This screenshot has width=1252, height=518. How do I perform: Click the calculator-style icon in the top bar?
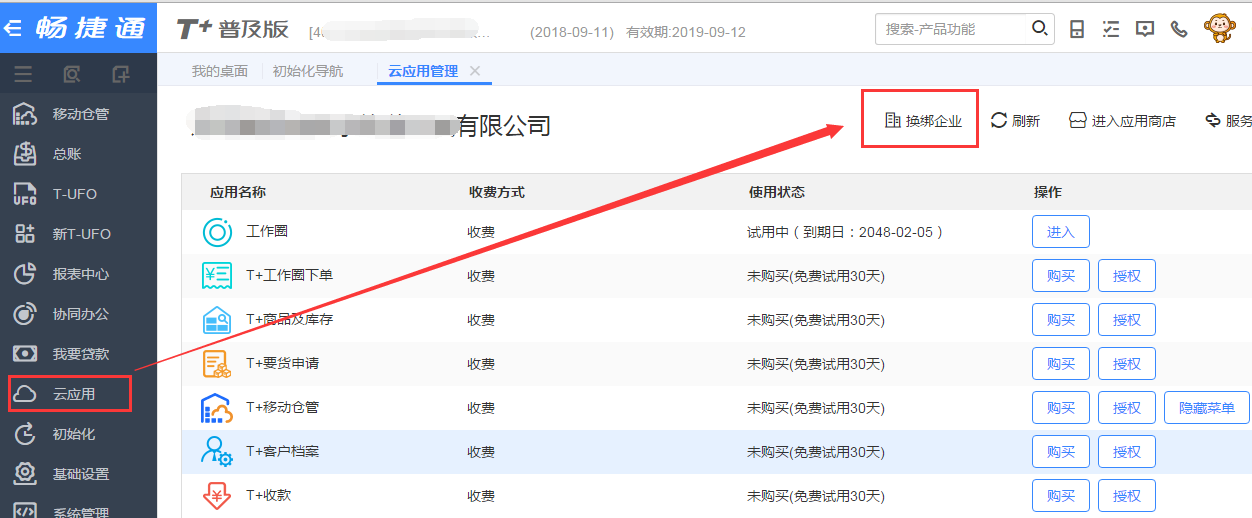1077,29
